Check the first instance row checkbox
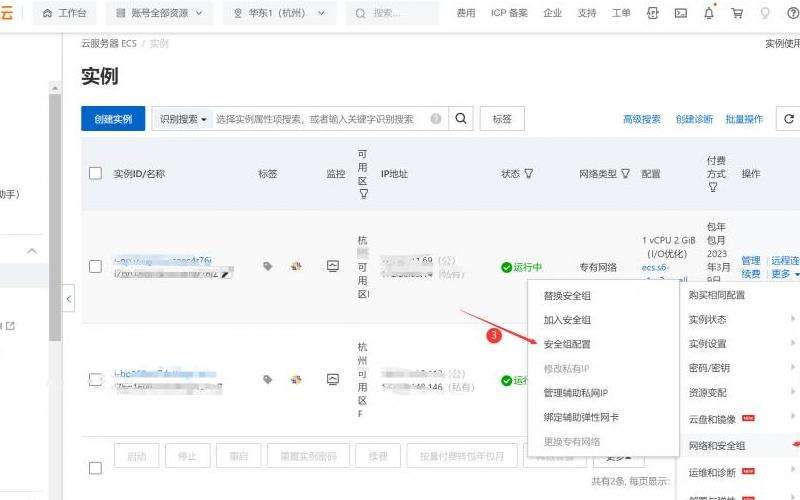Image resolution: width=800 pixels, height=500 pixels. tap(95, 266)
